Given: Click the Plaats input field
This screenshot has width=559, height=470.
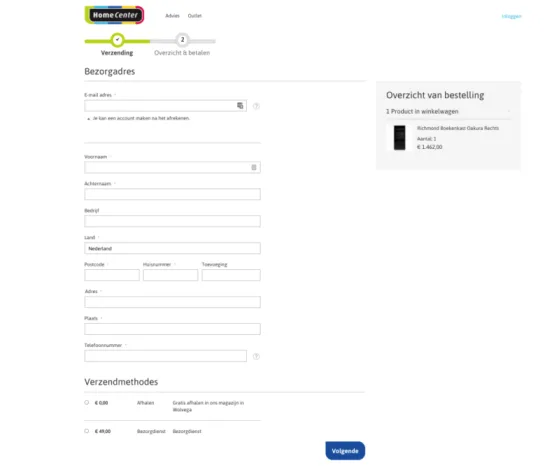Looking at the screenshot, I should click(172, 329).
